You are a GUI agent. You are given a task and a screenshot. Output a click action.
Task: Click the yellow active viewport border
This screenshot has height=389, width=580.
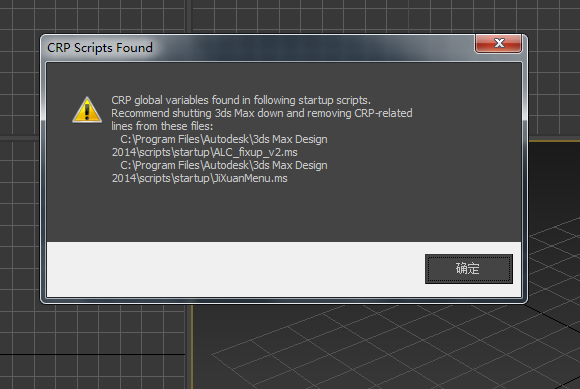[x=192, y=346]
